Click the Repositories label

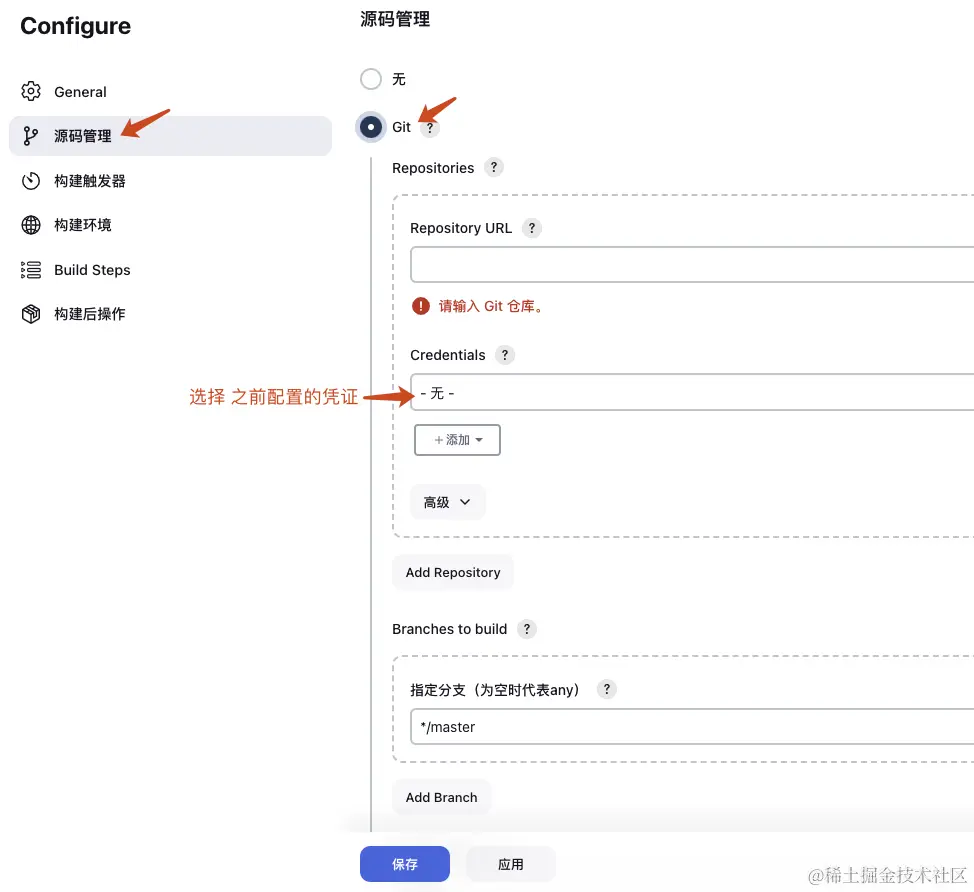[x=433, y=168]
